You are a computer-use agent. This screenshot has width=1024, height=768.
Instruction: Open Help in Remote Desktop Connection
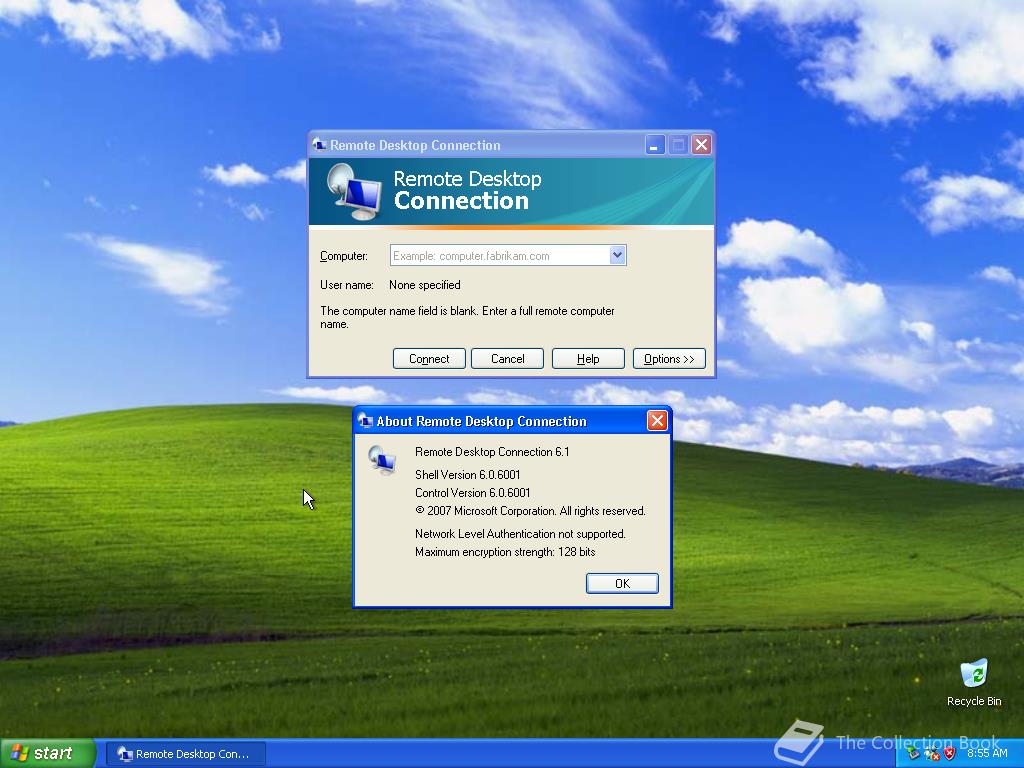pos(588,359)
